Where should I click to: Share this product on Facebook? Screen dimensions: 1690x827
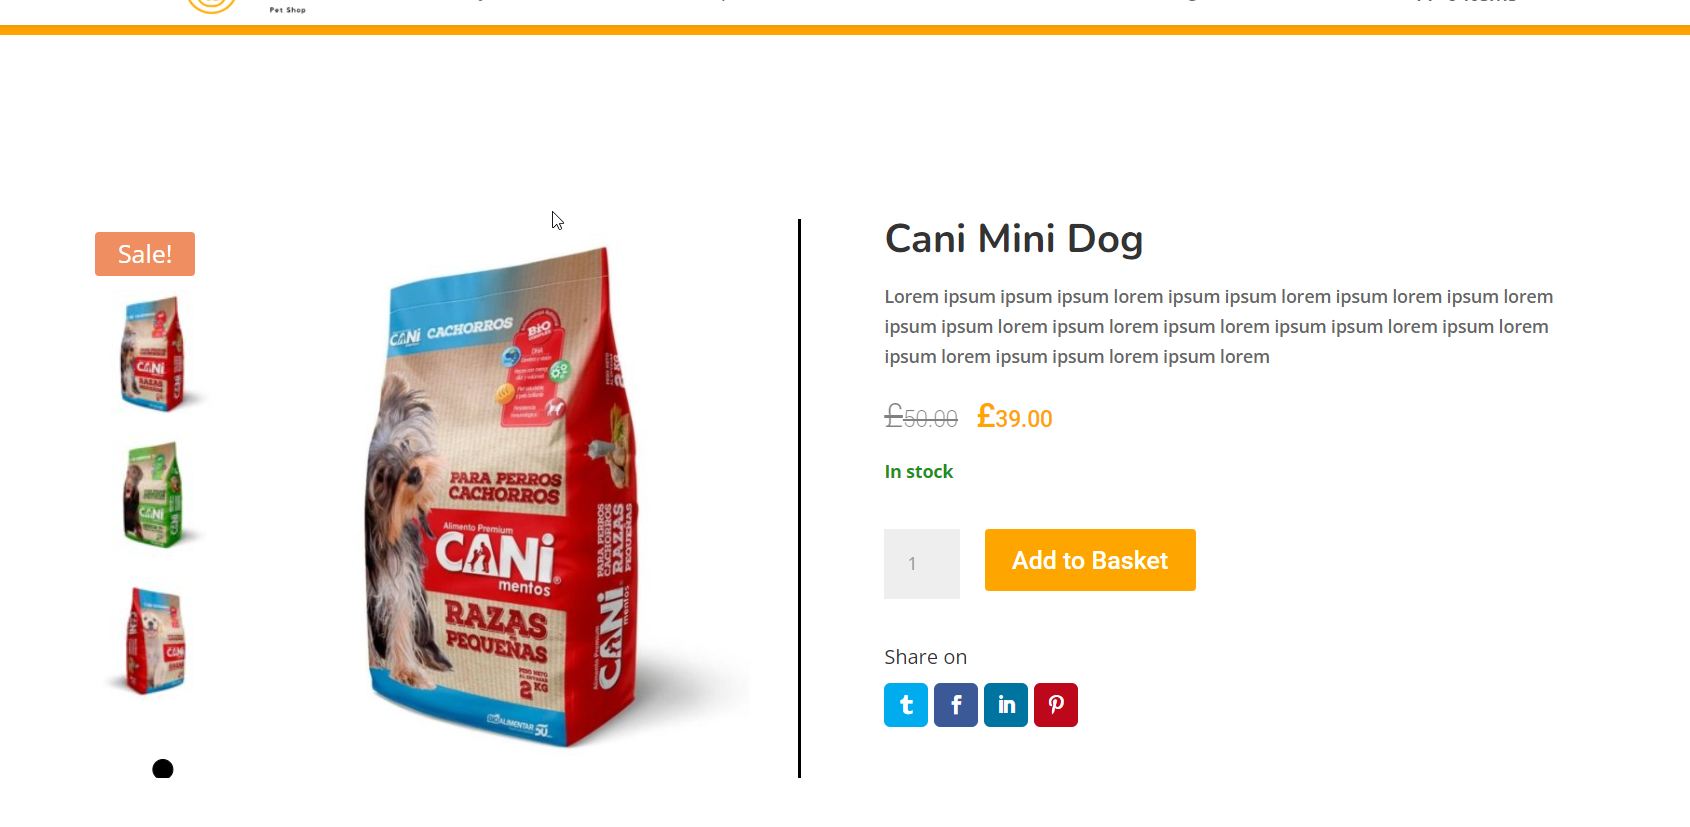(x=956, y=705)
